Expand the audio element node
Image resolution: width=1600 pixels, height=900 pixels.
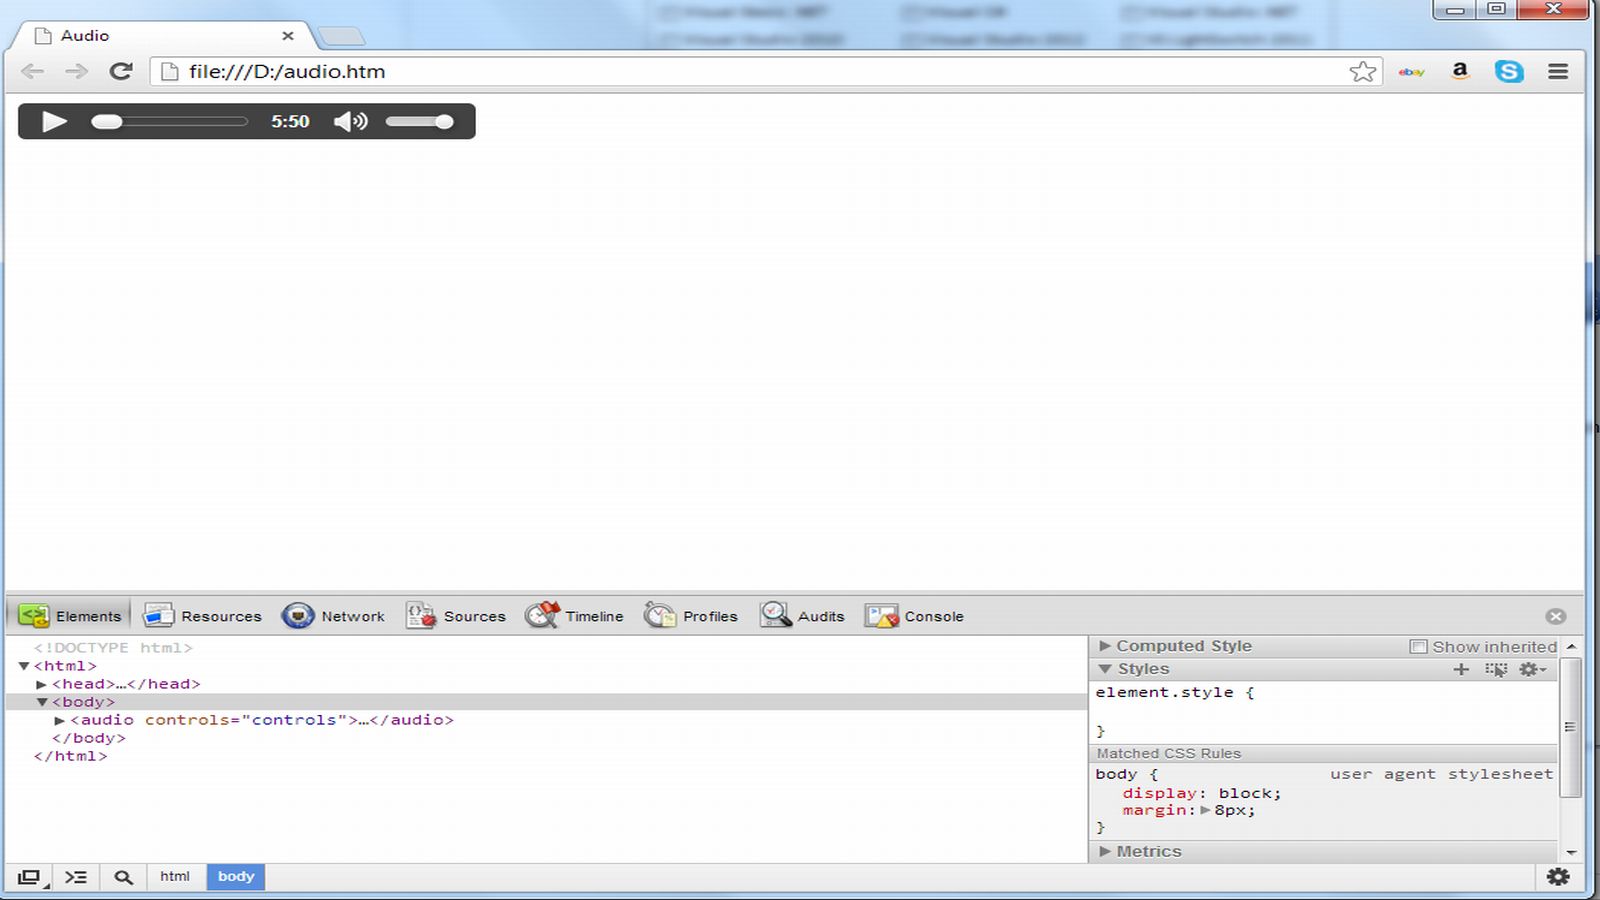pos(60,720)
